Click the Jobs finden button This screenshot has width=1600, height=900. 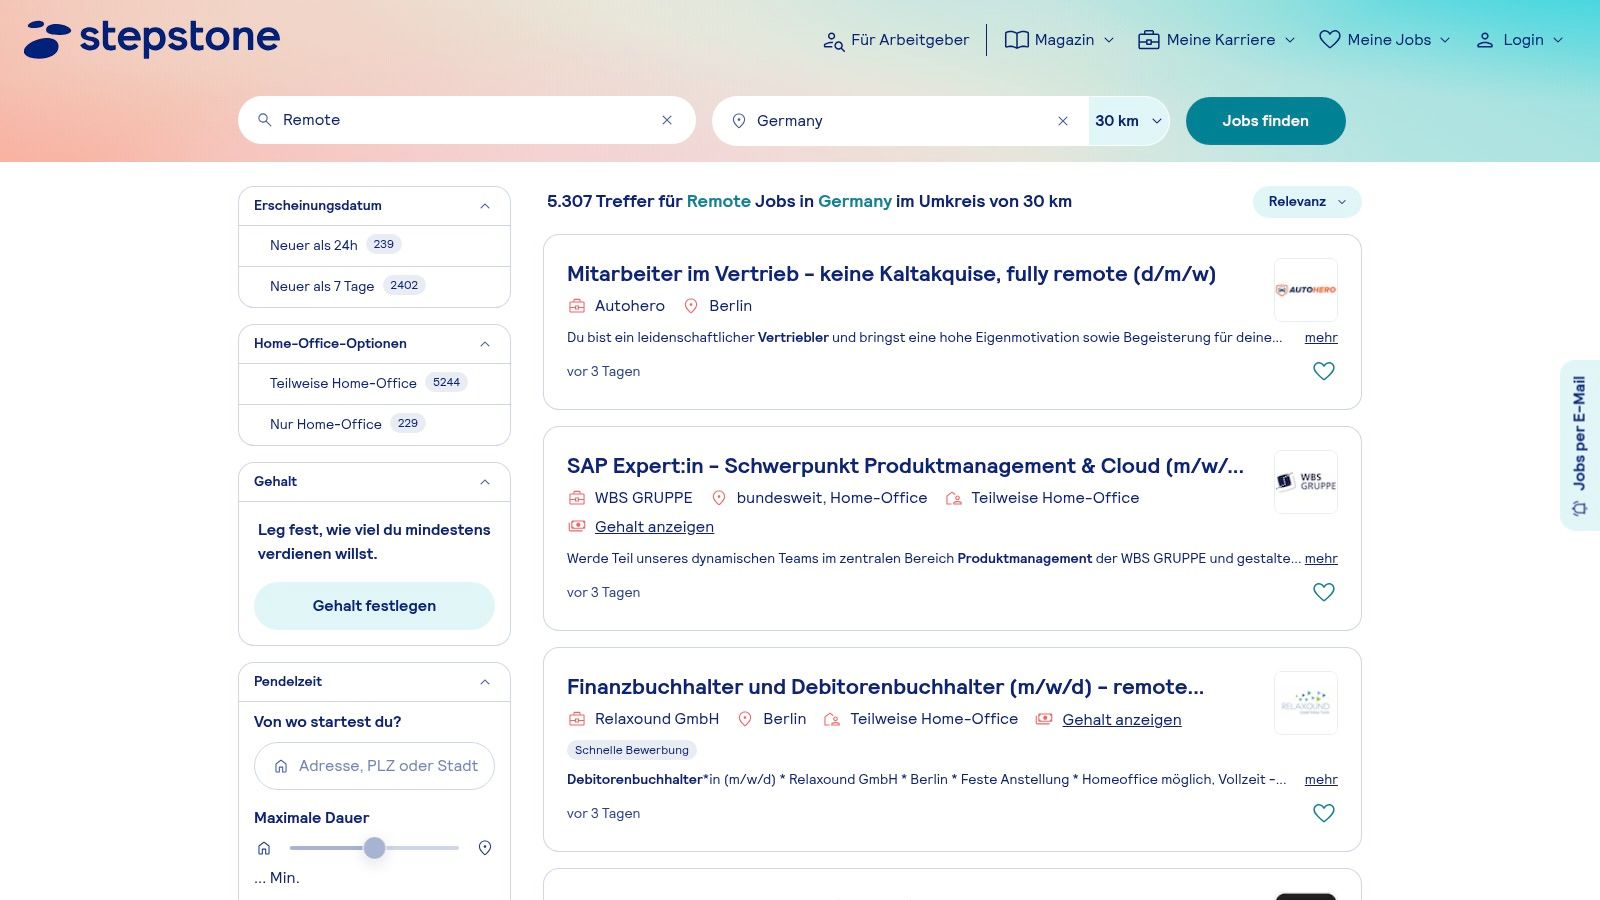pyautogui.click(x=1265, y=121)
